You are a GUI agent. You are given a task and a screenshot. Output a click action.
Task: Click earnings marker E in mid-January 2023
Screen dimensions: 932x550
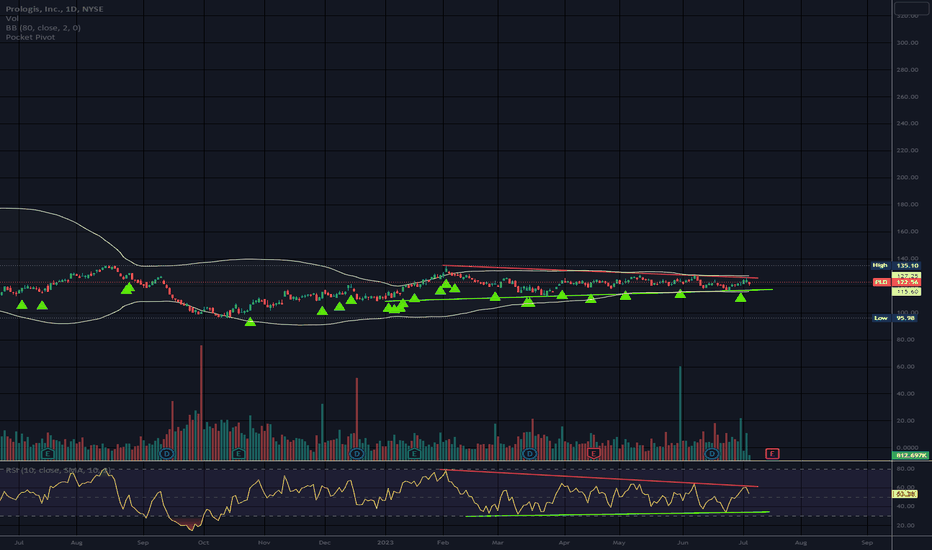(414, 454)
